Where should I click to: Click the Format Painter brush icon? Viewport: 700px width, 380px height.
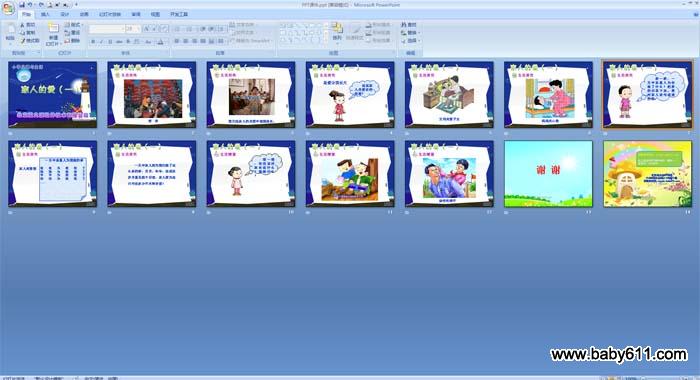click(22, 41)
